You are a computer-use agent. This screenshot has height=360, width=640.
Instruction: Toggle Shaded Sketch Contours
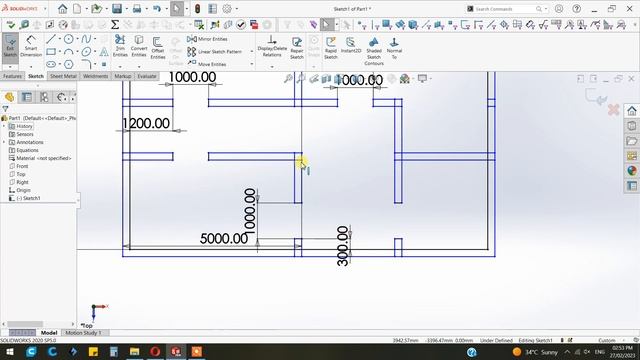pyautogui.click(x=373, y=51)
